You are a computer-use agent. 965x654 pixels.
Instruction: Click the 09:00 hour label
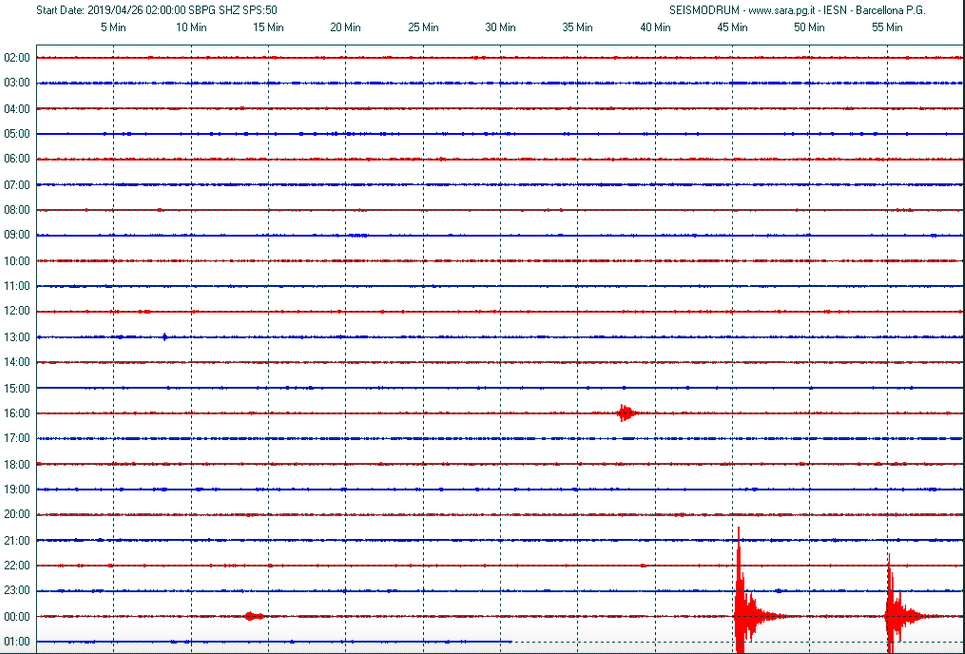17,235
